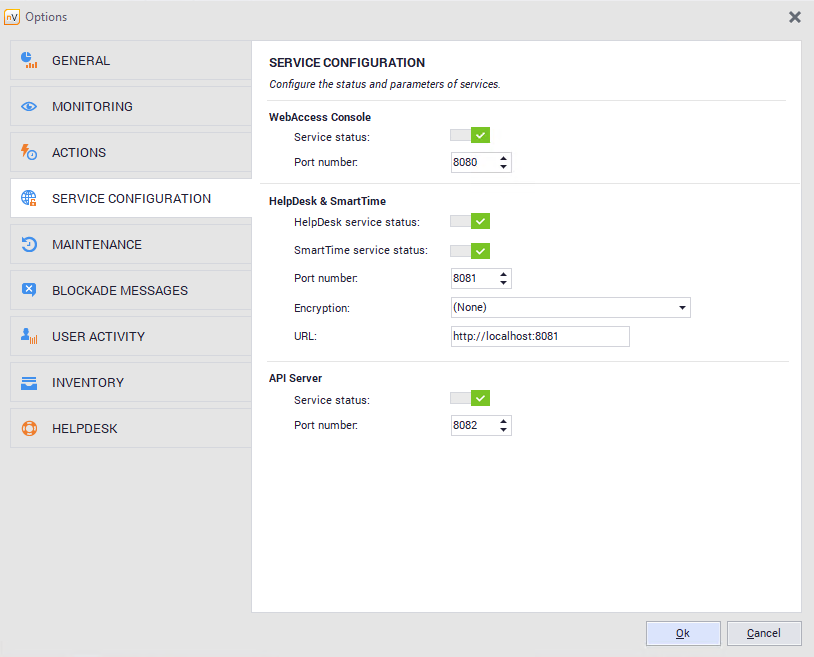Toggle SmartTime service status switch
814x657 pixels.
click(470, 250)
